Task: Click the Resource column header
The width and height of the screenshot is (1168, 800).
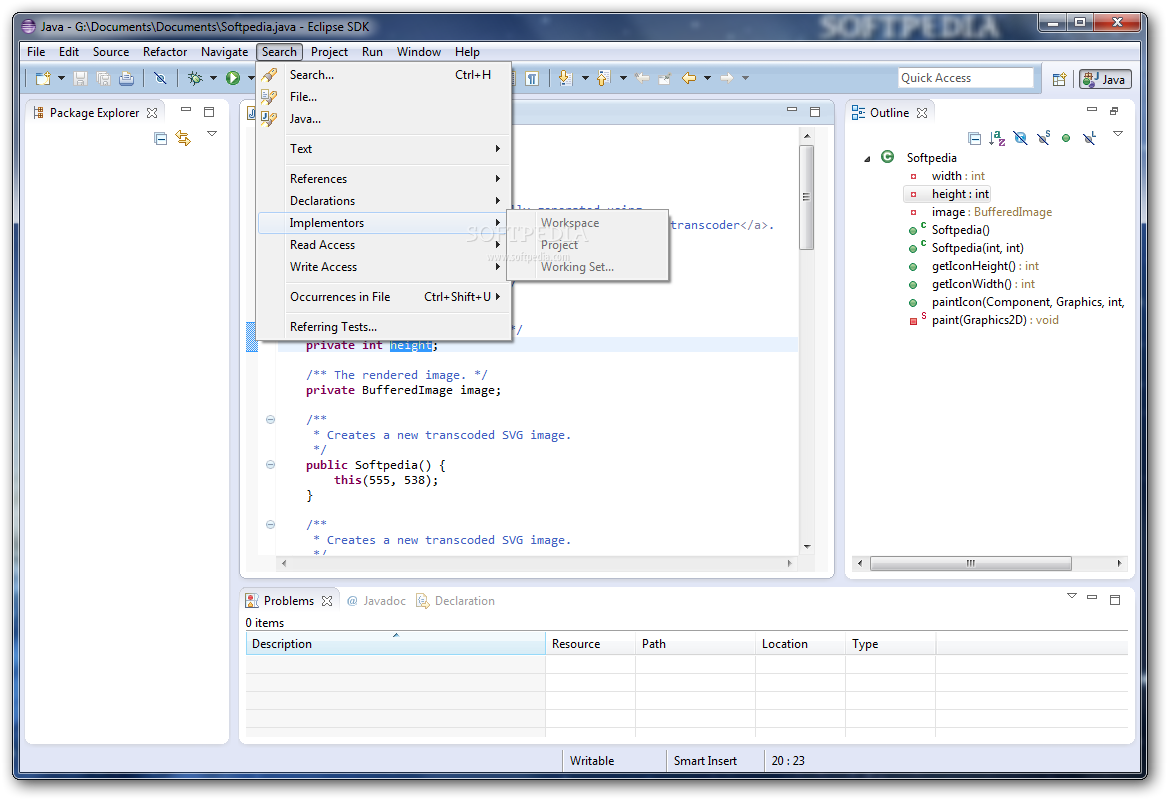Action: click(591, 644)
